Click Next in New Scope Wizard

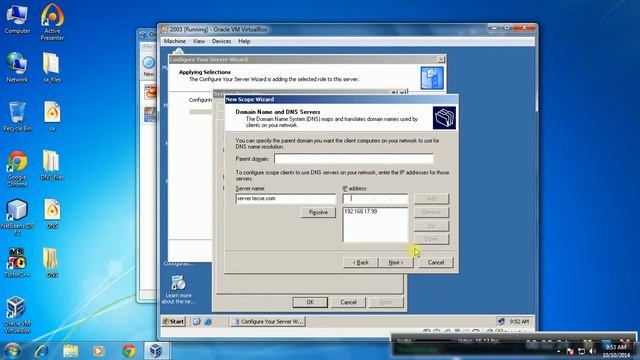(396, 262)
